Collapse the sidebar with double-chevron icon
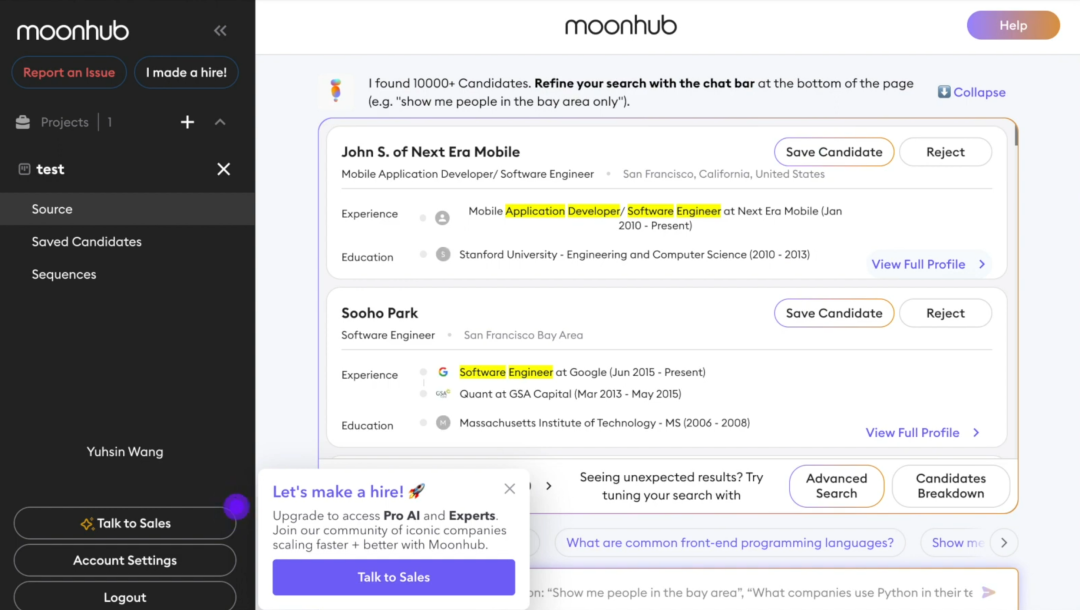1080x610 pixels. [x=220, y=30]
